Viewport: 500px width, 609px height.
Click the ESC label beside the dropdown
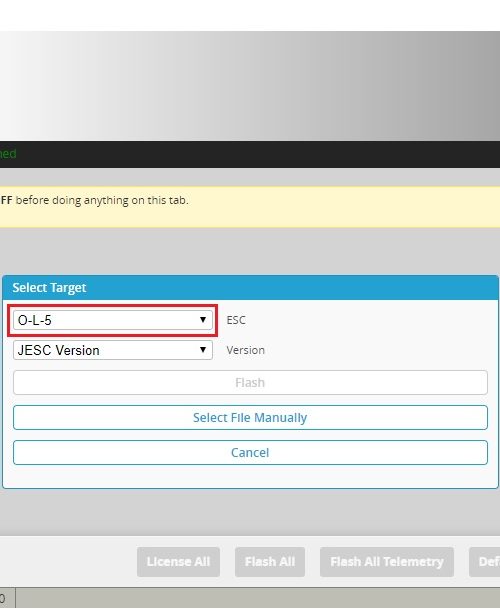pyautogui.click(x=236, y=320)
